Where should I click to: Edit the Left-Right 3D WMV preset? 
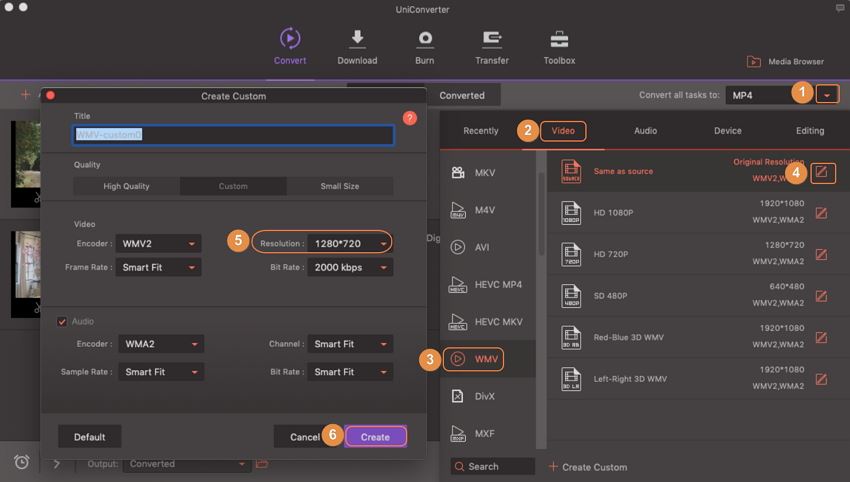[821, 379]
